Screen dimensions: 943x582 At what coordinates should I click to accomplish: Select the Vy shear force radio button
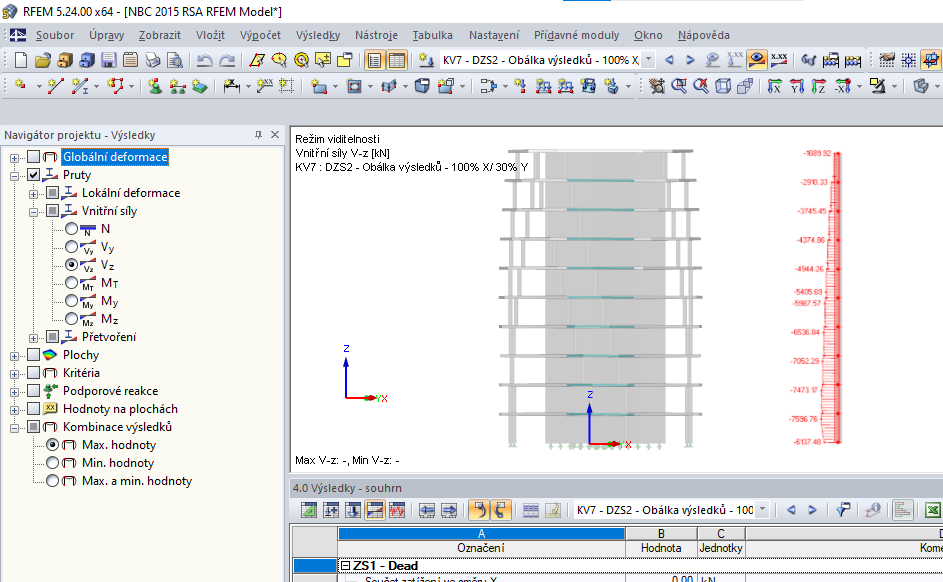(72, 247)
